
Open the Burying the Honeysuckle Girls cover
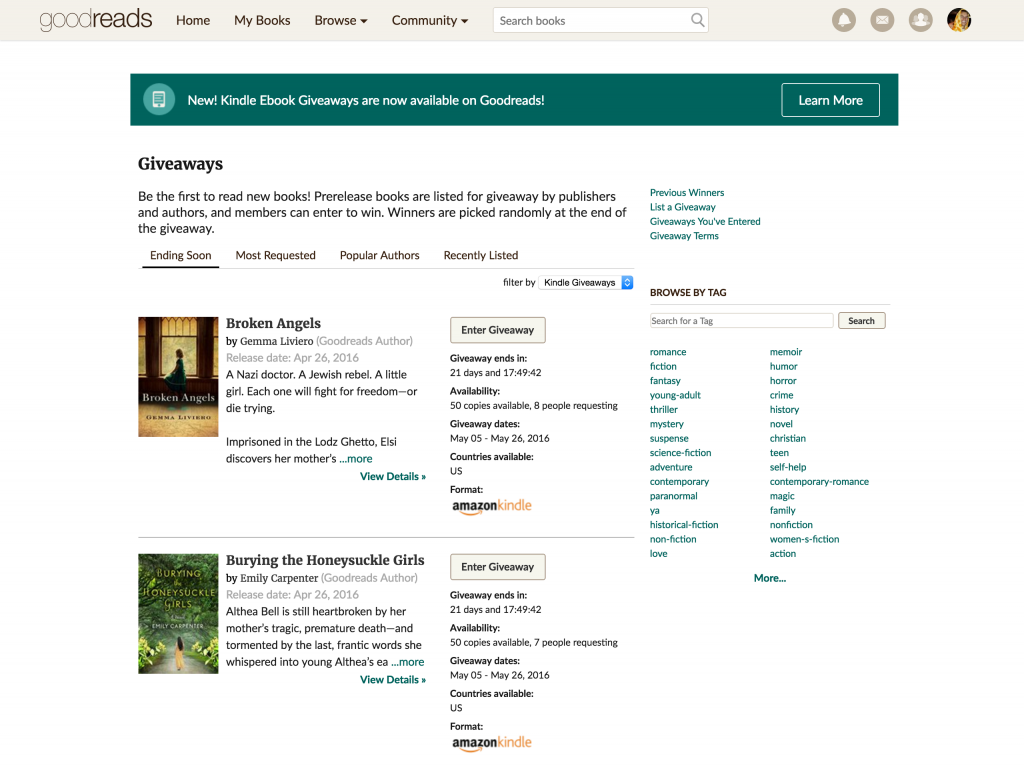[178, 613]
